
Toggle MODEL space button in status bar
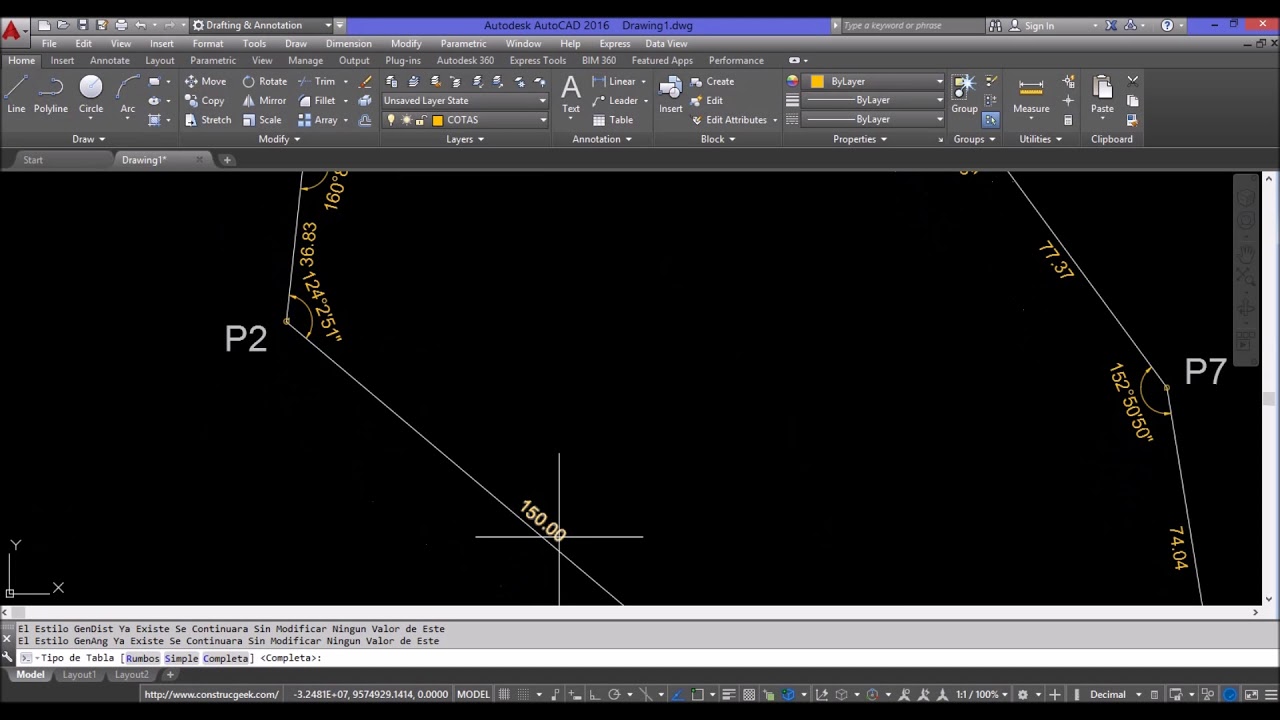click(473, 694)
